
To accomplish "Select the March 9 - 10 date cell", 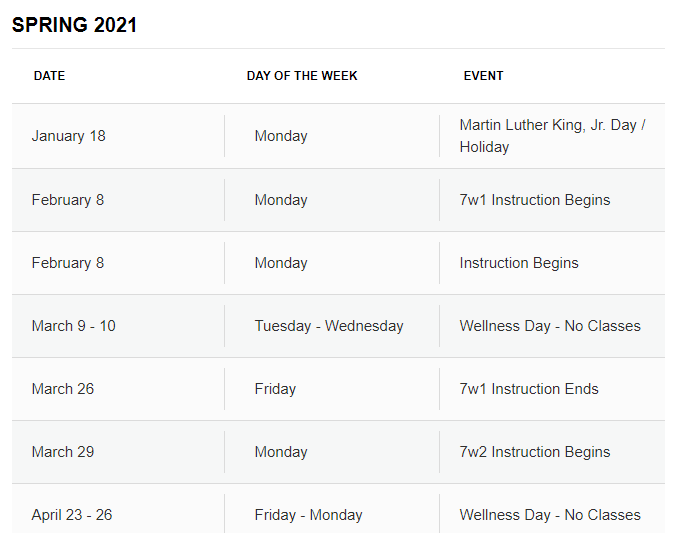I will [x=73, y=326].
